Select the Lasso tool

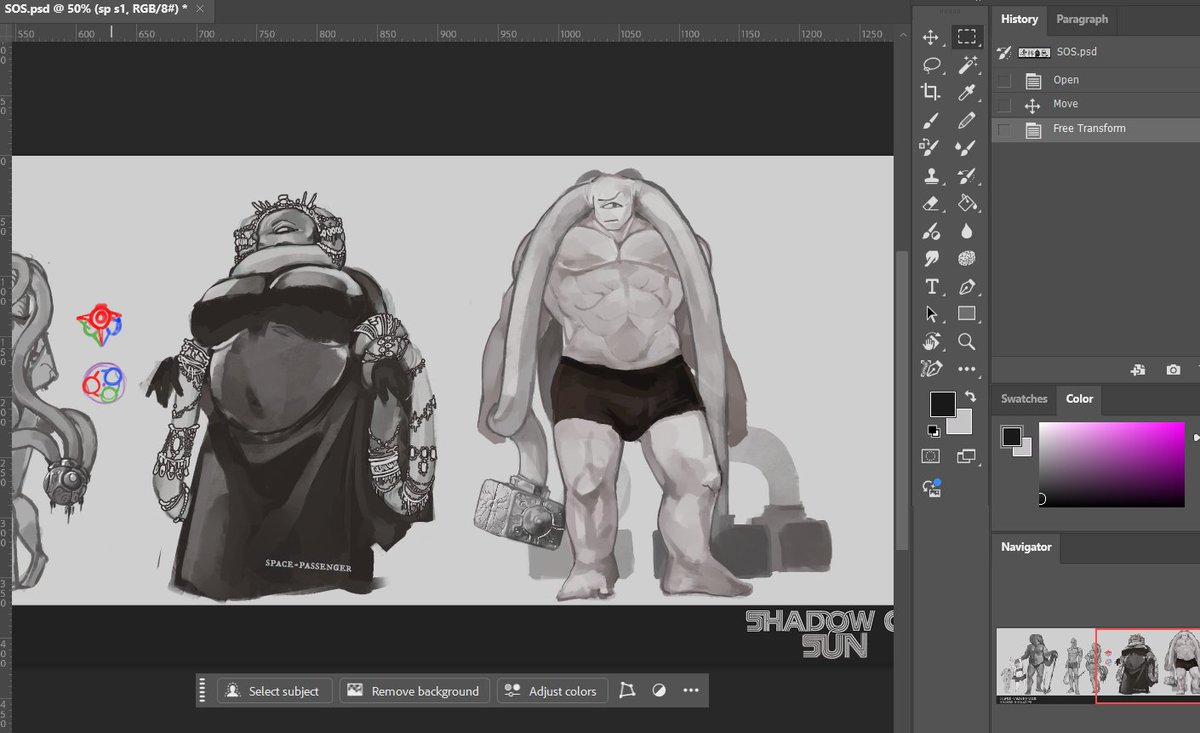tap(931, 65)
